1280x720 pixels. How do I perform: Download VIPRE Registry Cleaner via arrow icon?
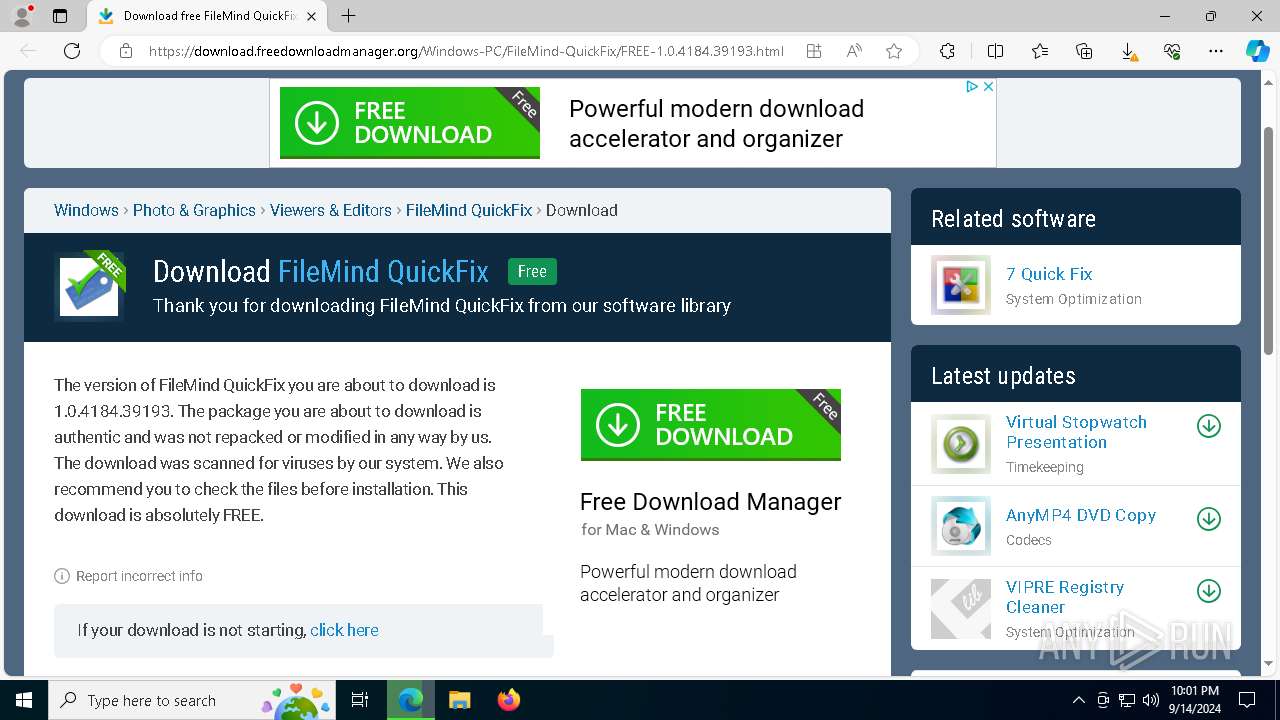click(x=1209, y=591)
